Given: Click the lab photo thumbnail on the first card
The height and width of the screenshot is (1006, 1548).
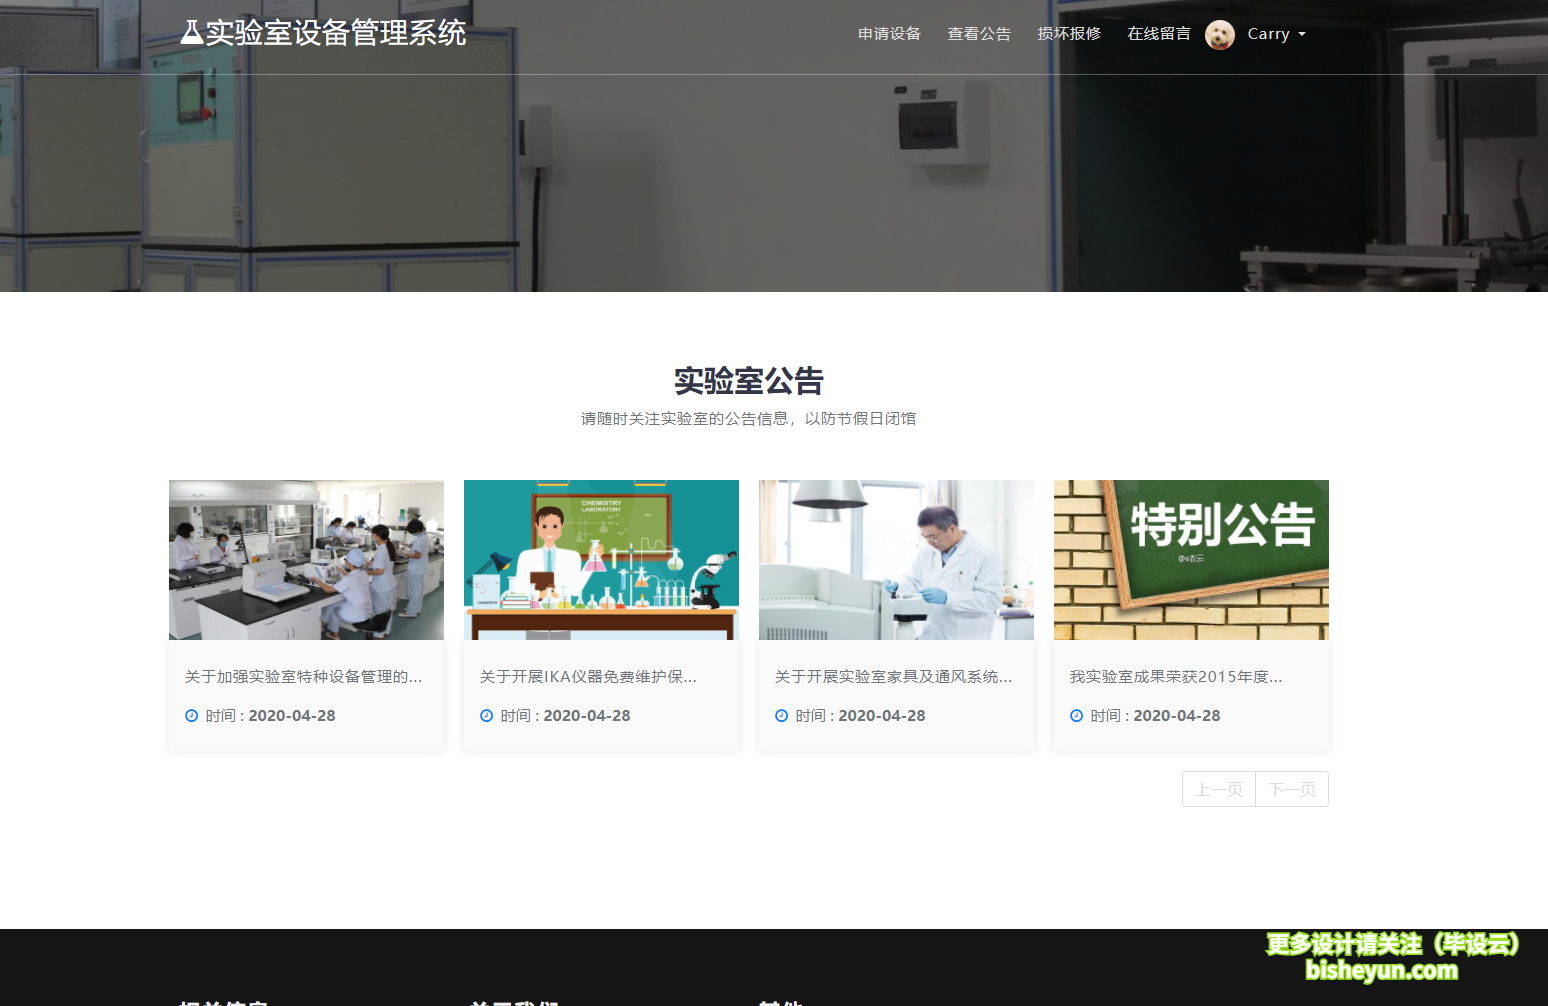Looking at the screenshot, I should (305, 559).
